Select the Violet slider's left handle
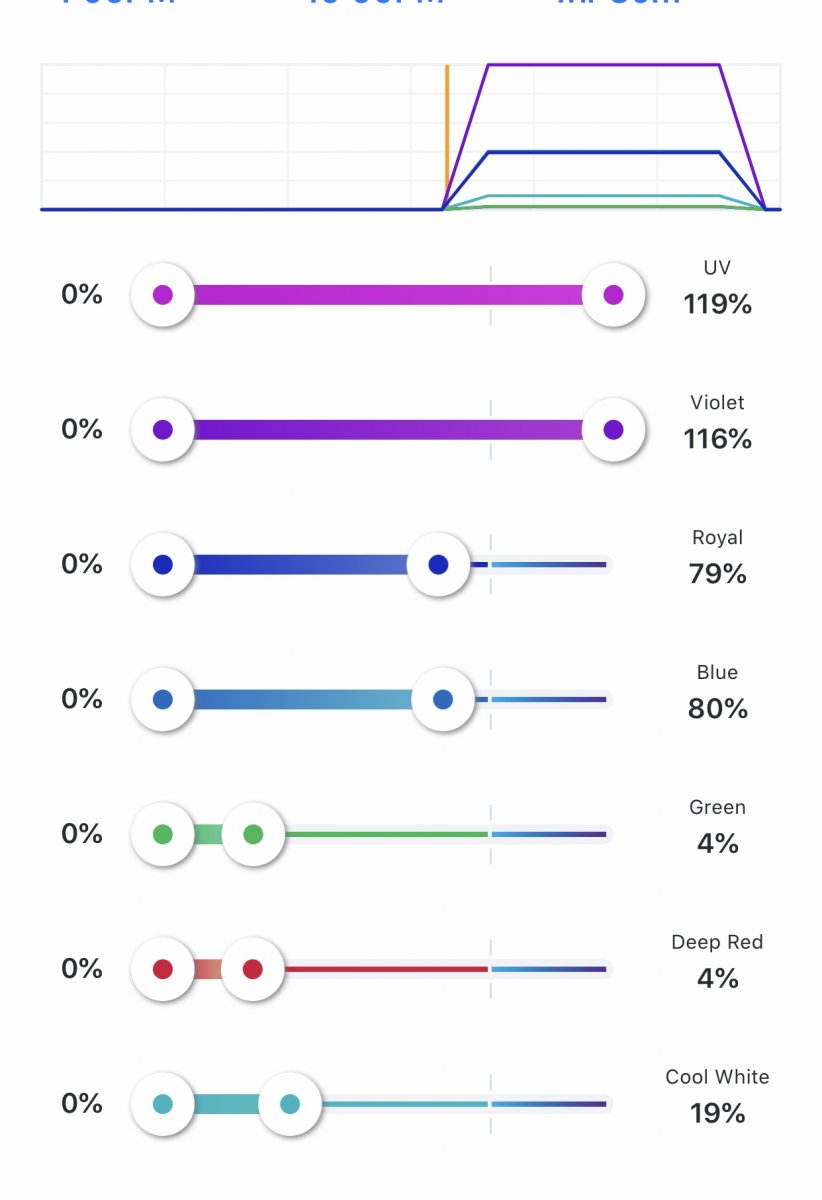This screenshot has width=822, height=1200. pyautogui.click(x=163, y=430)
